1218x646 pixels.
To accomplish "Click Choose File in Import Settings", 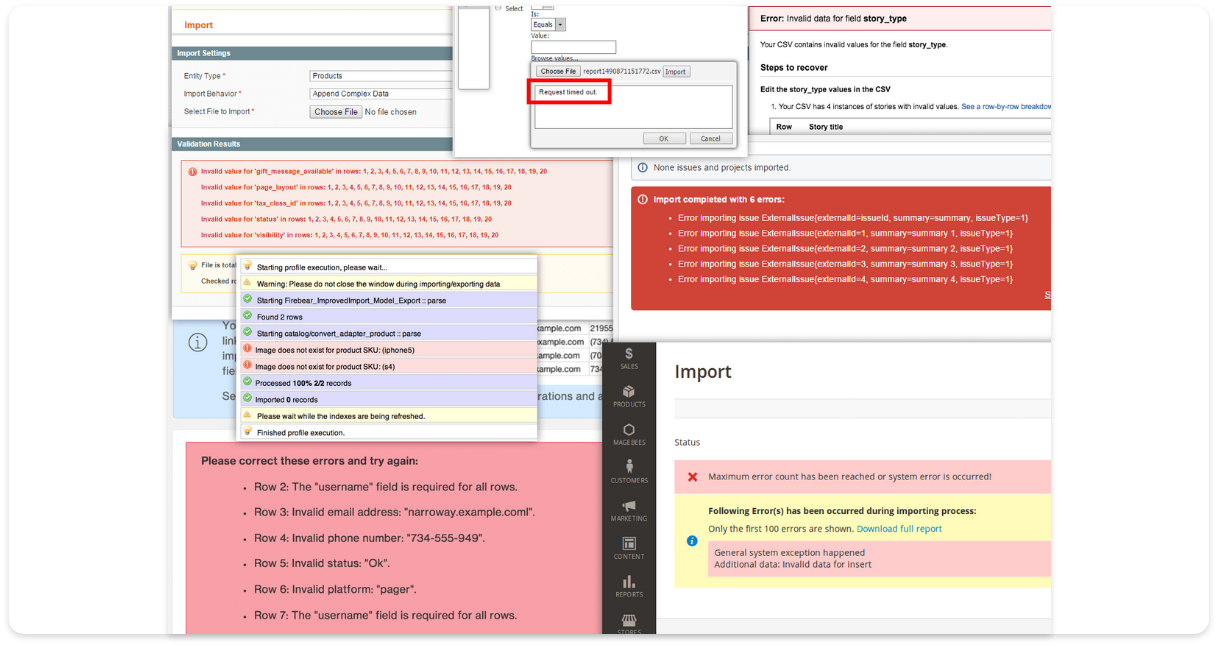I will point(336,112).
